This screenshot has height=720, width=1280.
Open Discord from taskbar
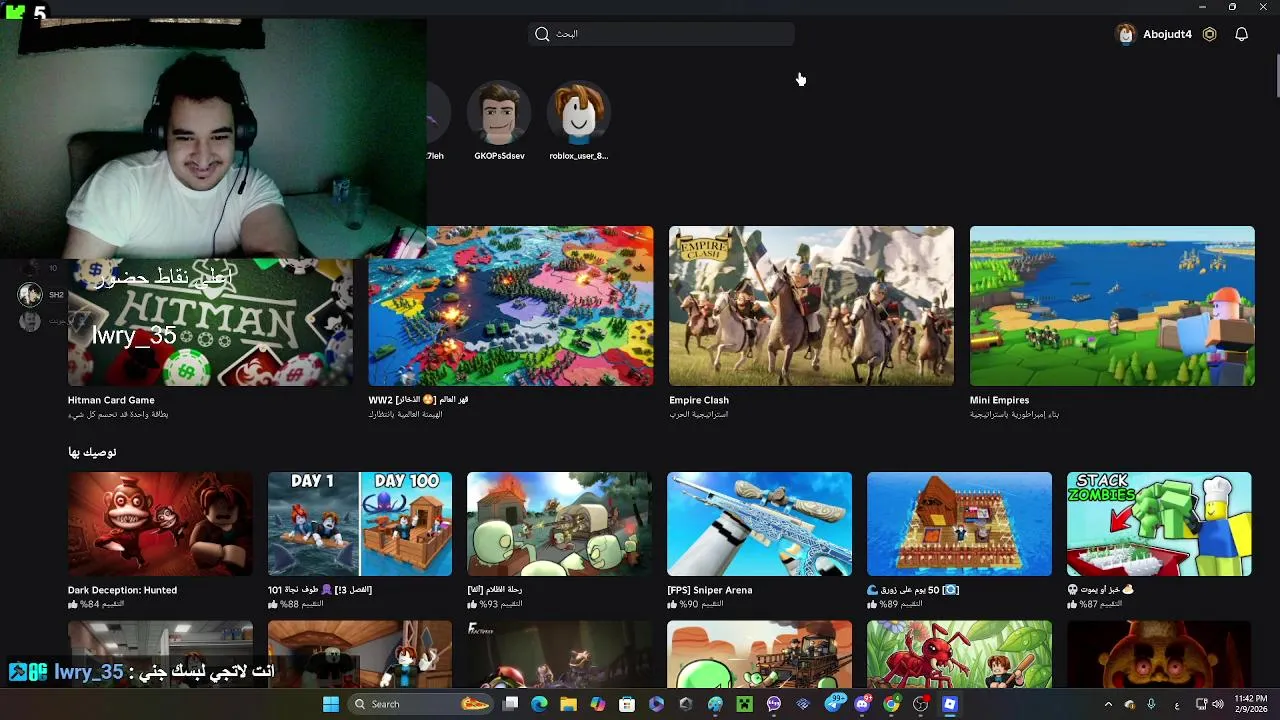(862, 704)
